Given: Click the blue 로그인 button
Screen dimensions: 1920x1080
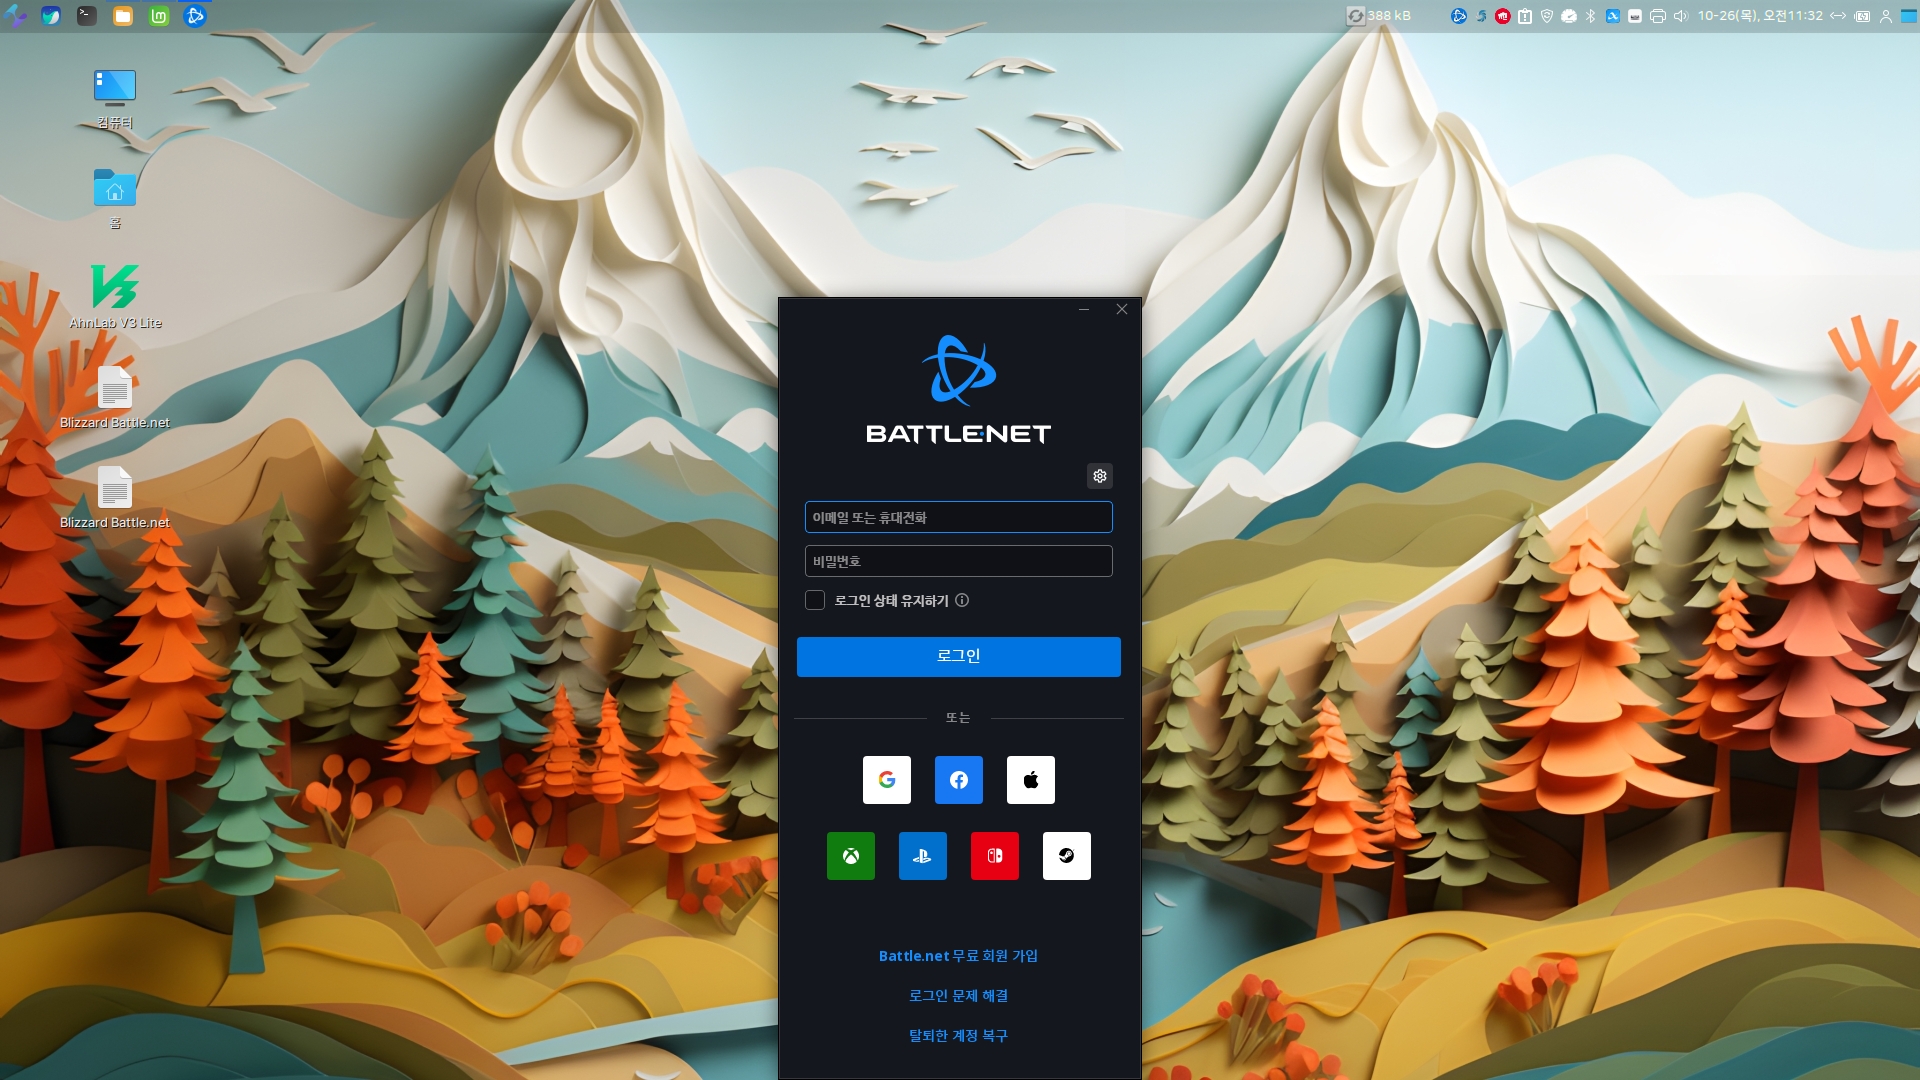Looking at the screenshot, I should (x=958, y=656).
